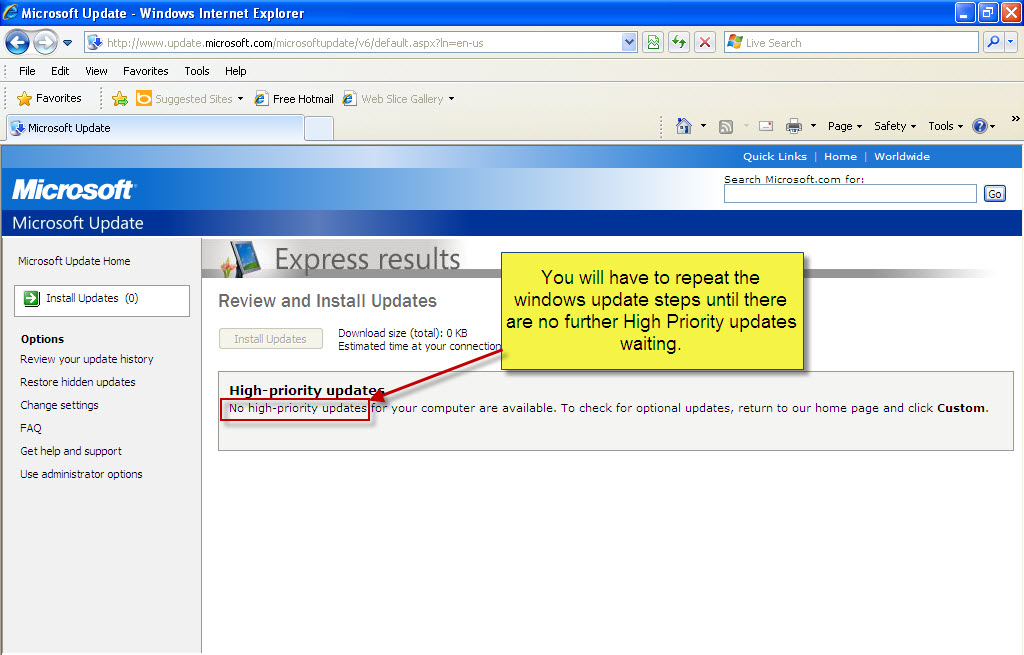
Task: Click the browser Back arrow button
Action: 18,43
